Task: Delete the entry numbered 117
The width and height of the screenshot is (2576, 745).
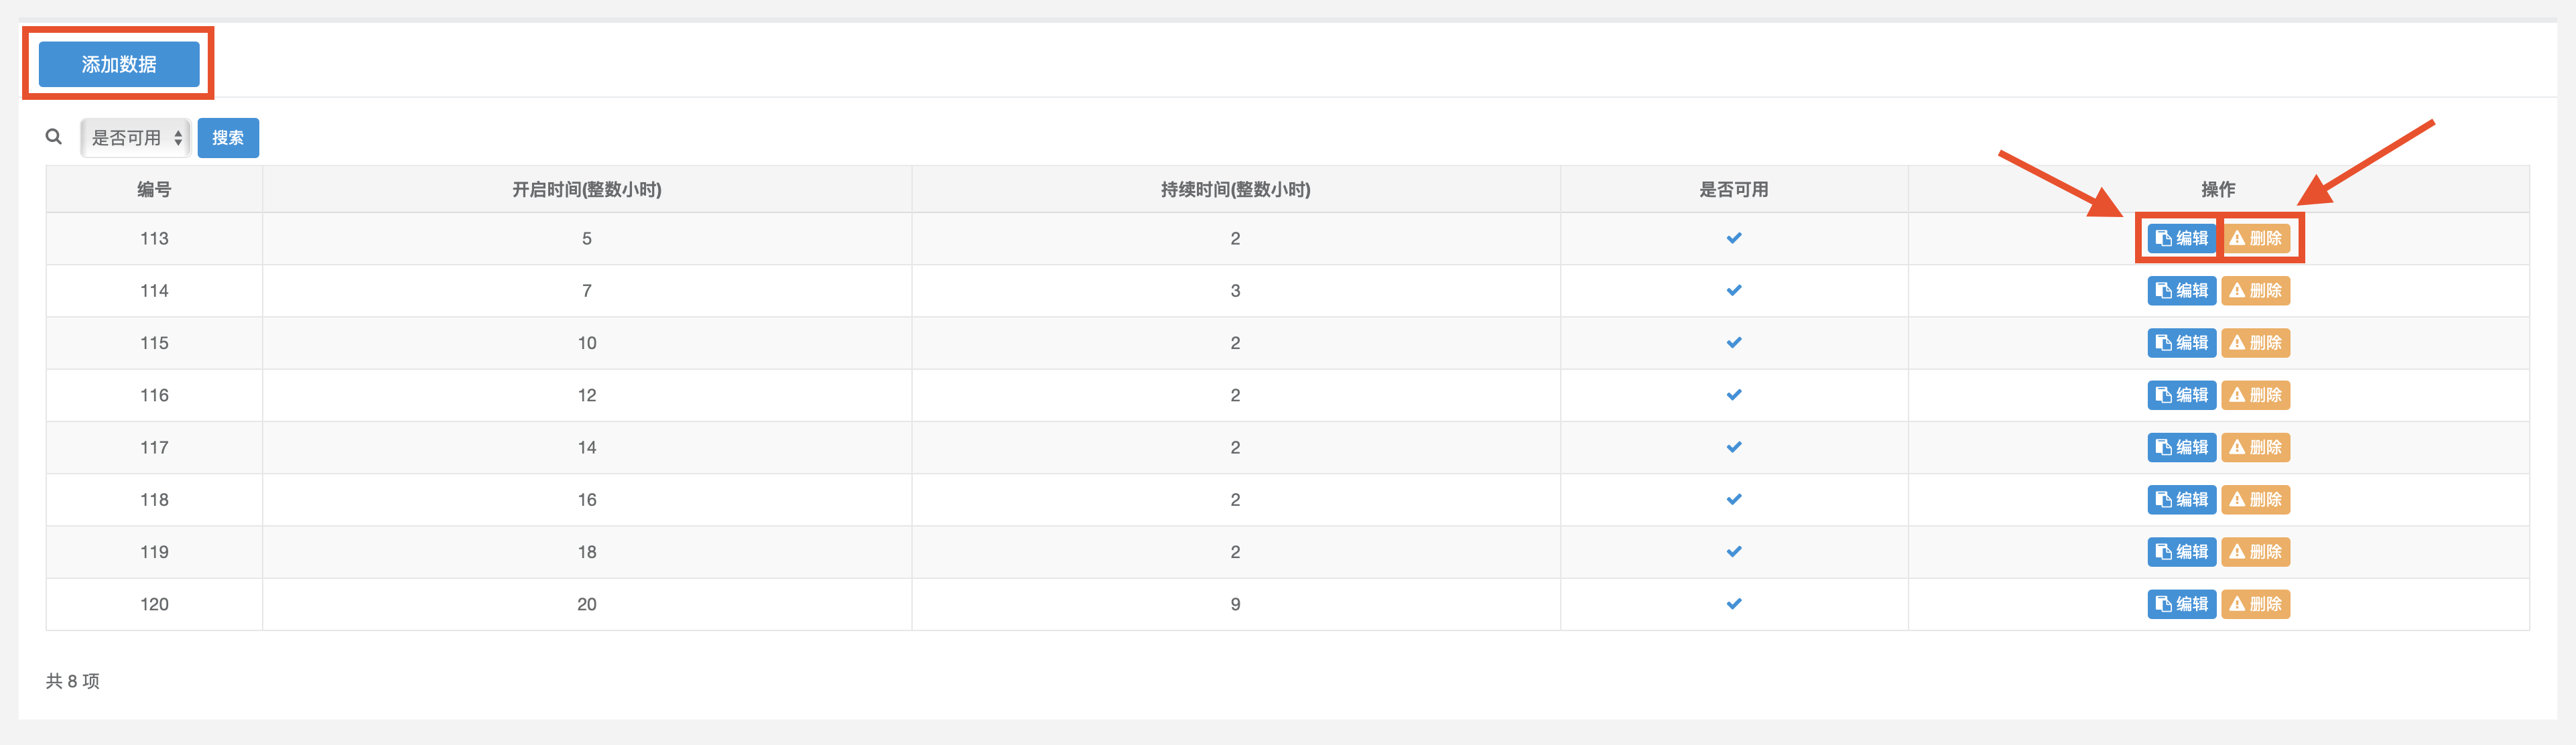Action: pyautogui.click(x=2255, y=447)
